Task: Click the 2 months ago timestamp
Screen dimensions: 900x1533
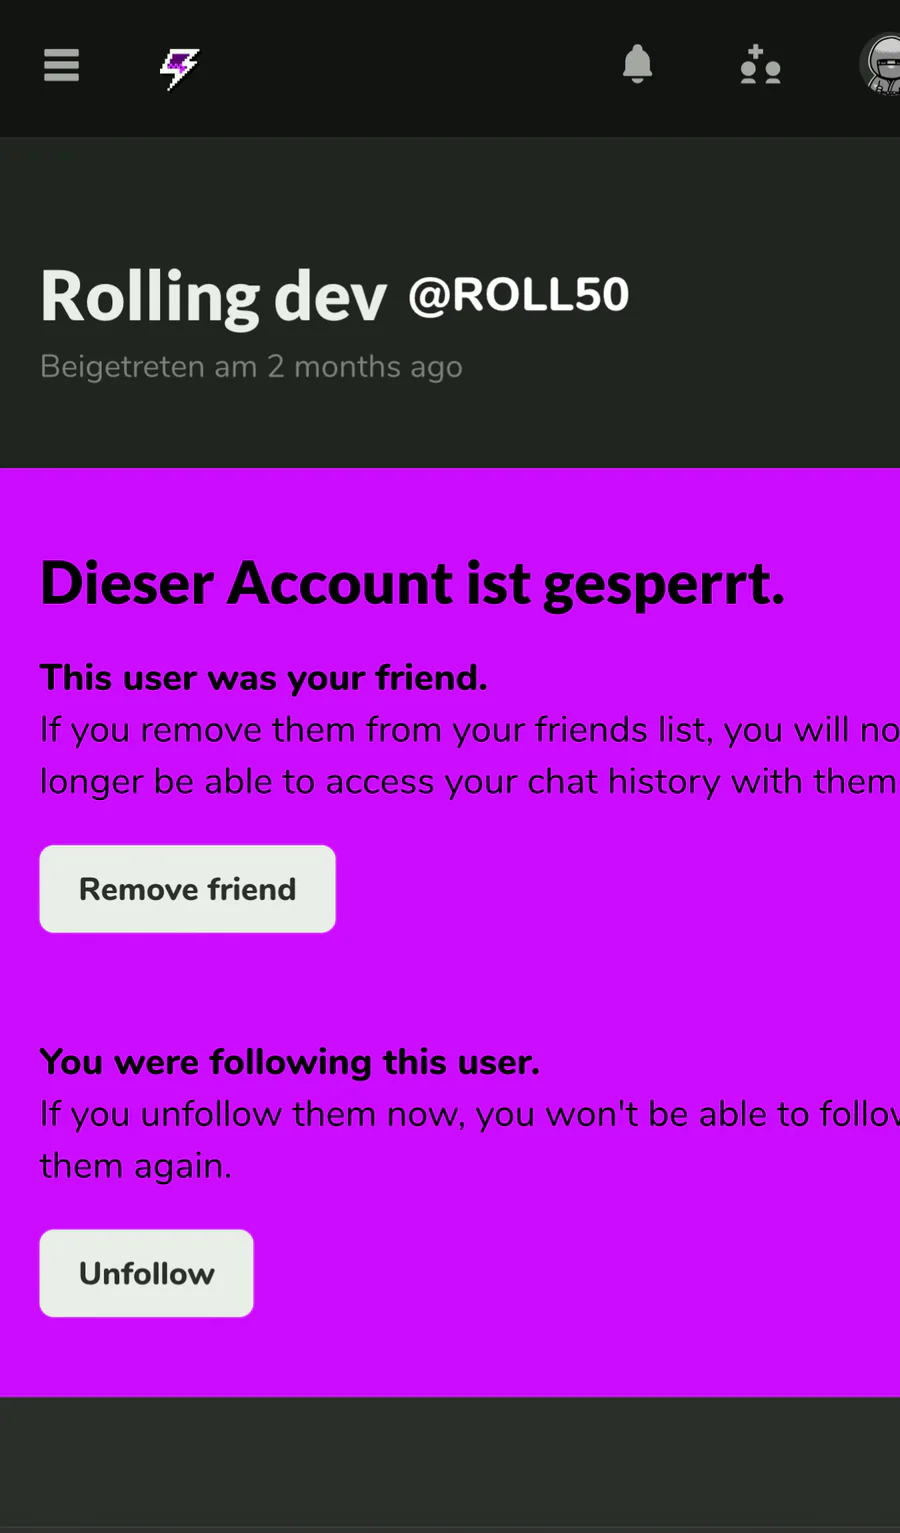Action: coord(365,367)
